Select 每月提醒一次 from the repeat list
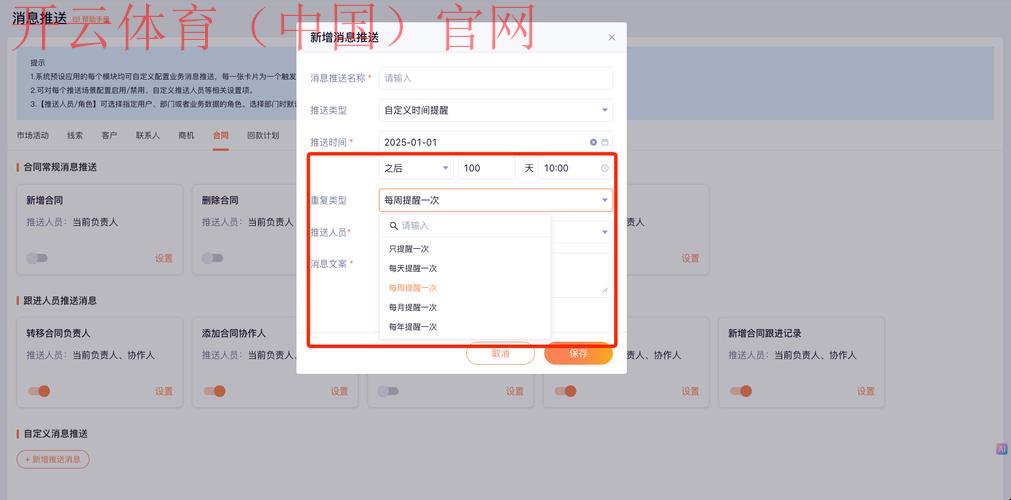The image size is (1011, 500). coord(413,307)
